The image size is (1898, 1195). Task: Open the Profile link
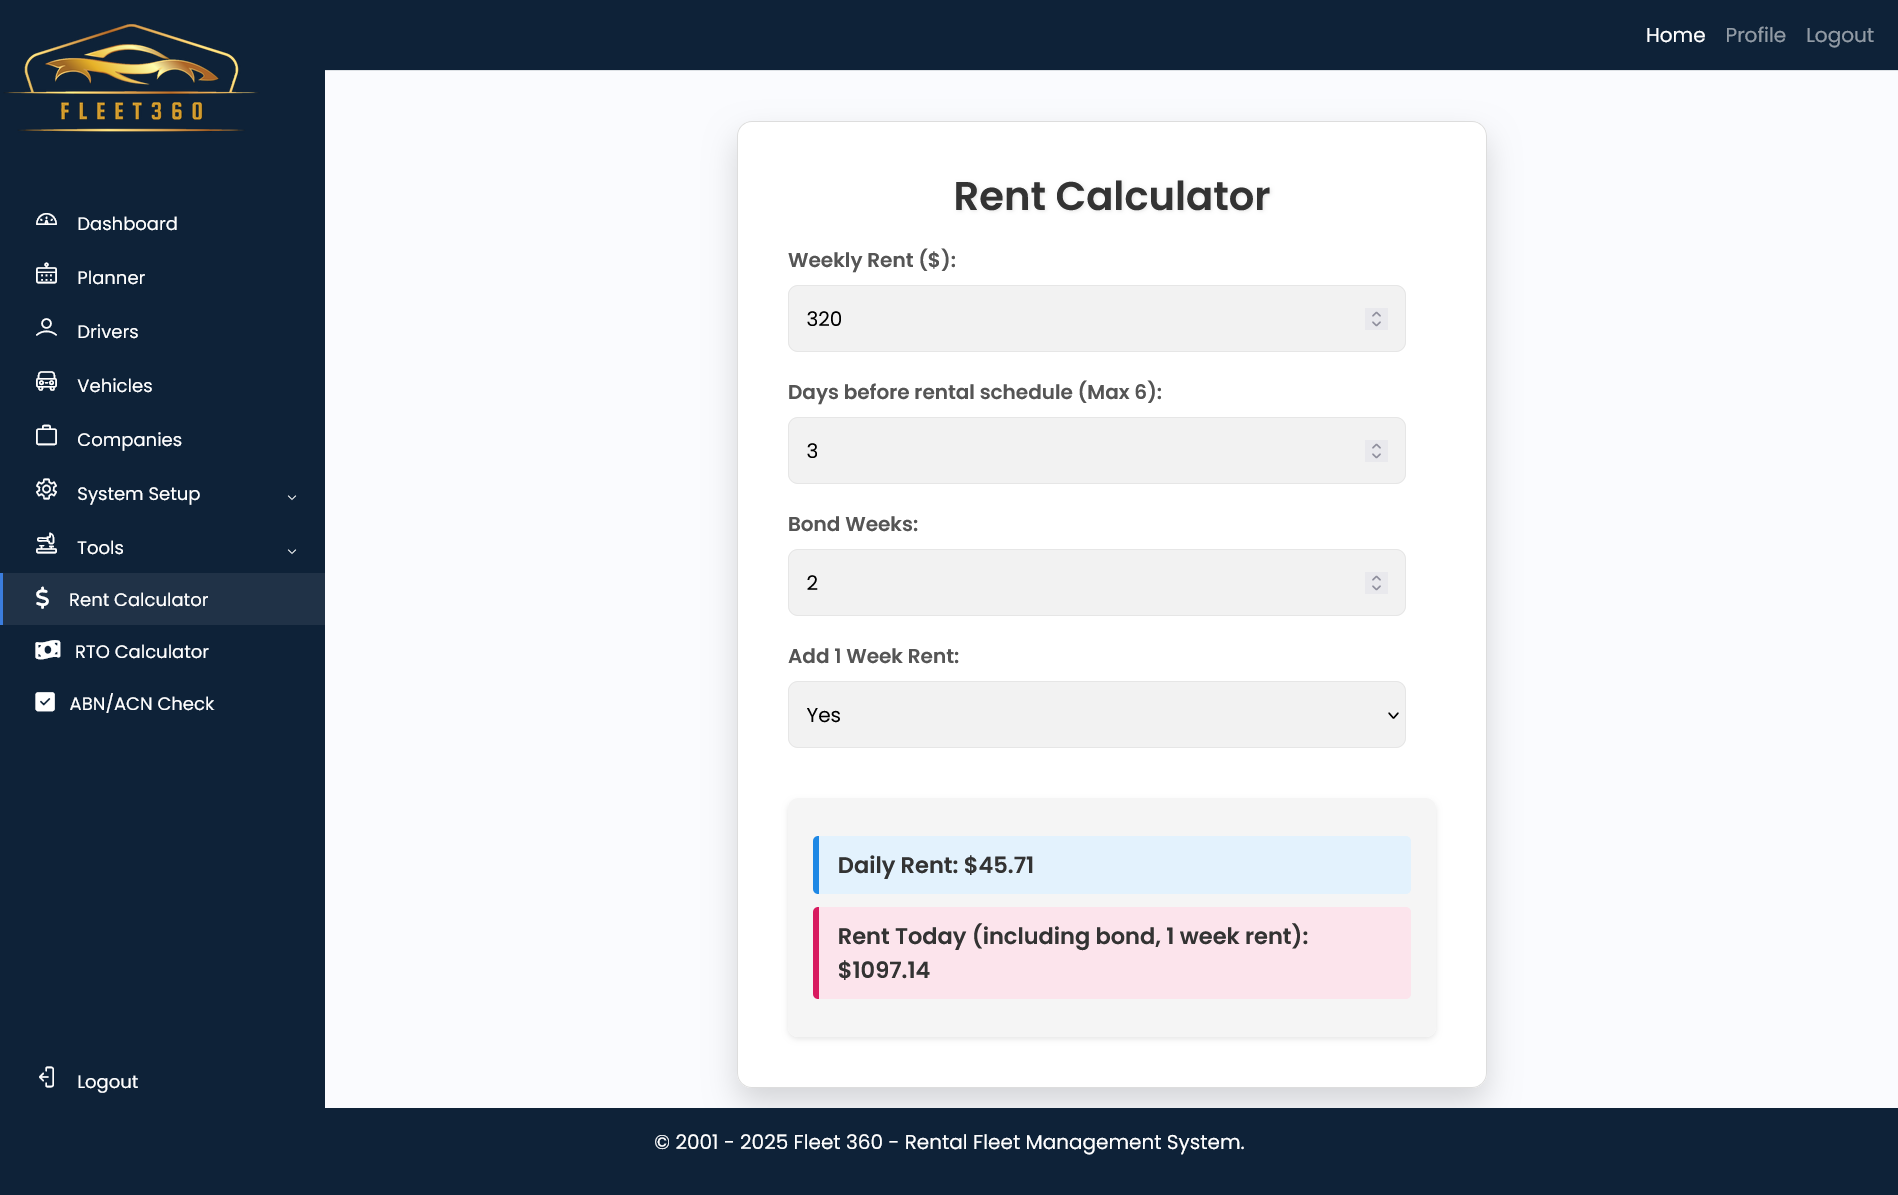coord(1755,35)
